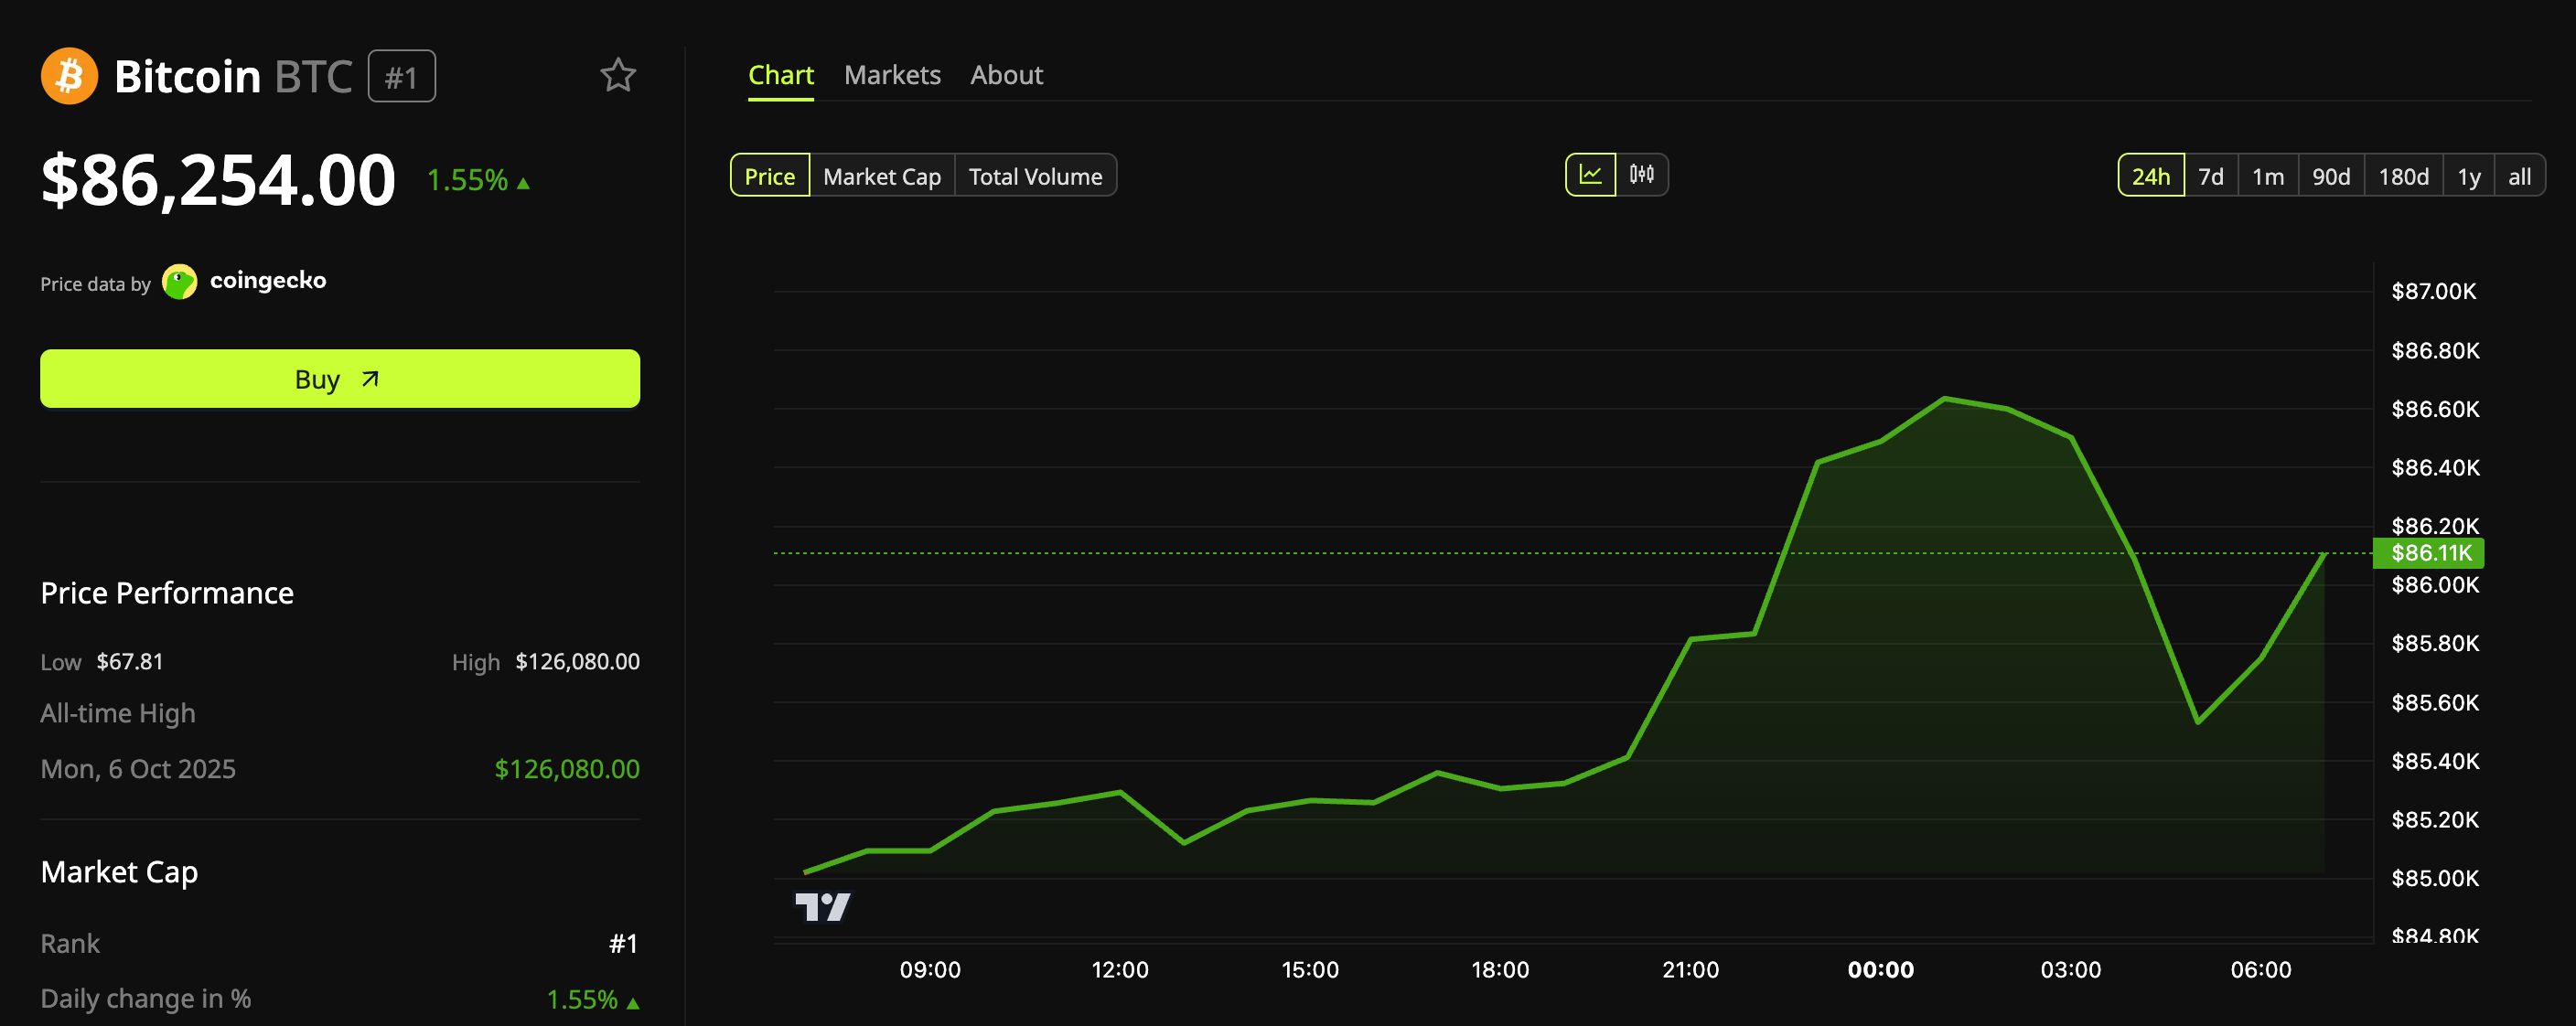
Task: Switch to the candlestick chart icon
Action: tap(1641, 175)
